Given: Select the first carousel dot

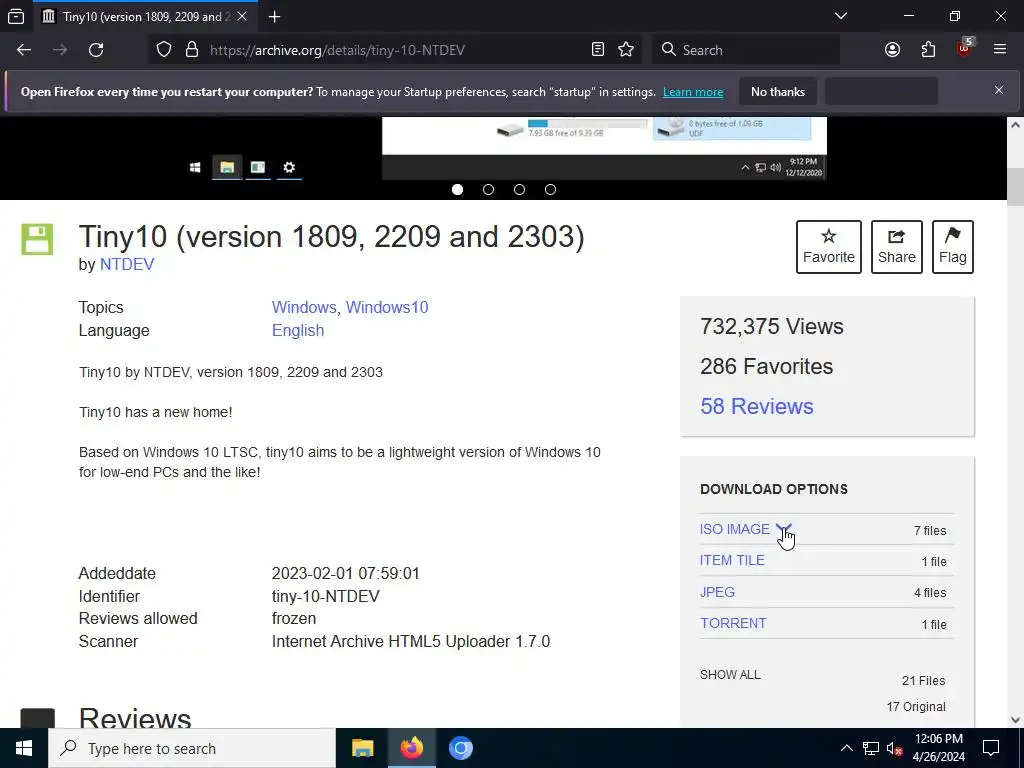Looking at the screenshot, I should tap(457, 189).
